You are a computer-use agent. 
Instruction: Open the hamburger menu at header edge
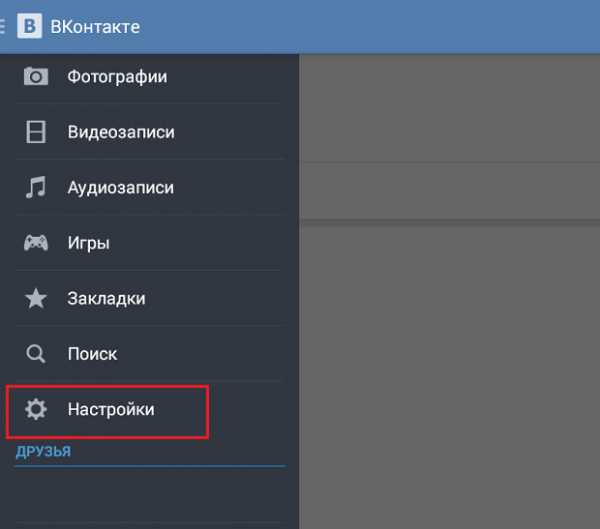pos(2,26)
